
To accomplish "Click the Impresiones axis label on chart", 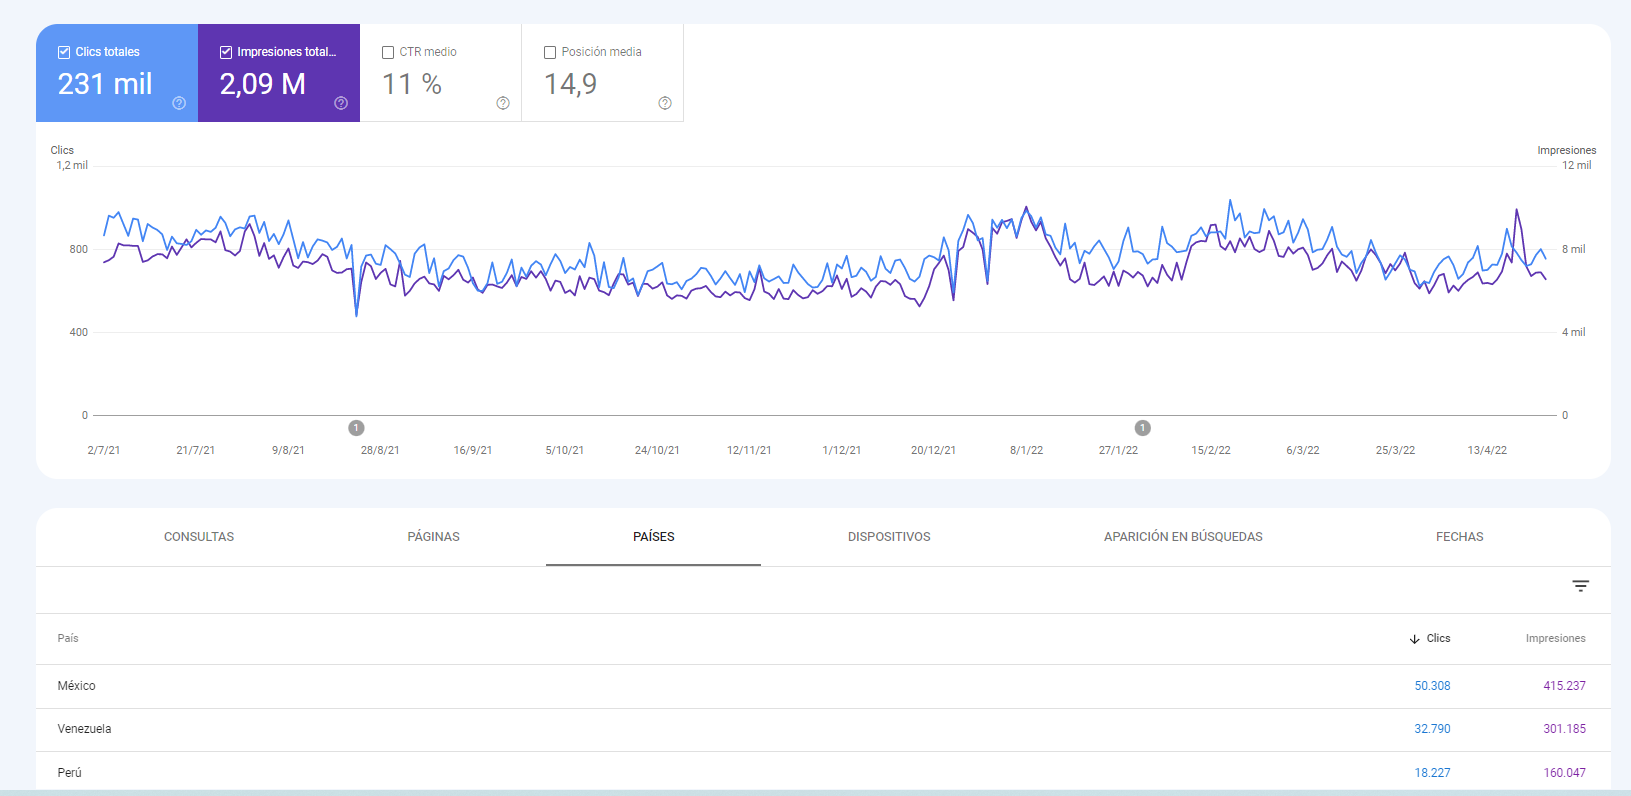I will coord(1567,150).
